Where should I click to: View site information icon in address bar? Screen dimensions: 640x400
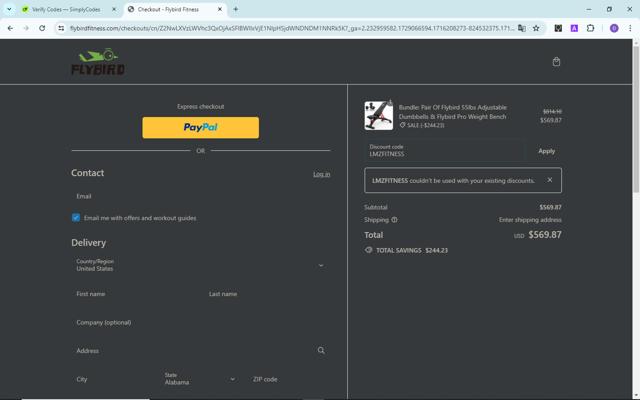coord(61,28)
